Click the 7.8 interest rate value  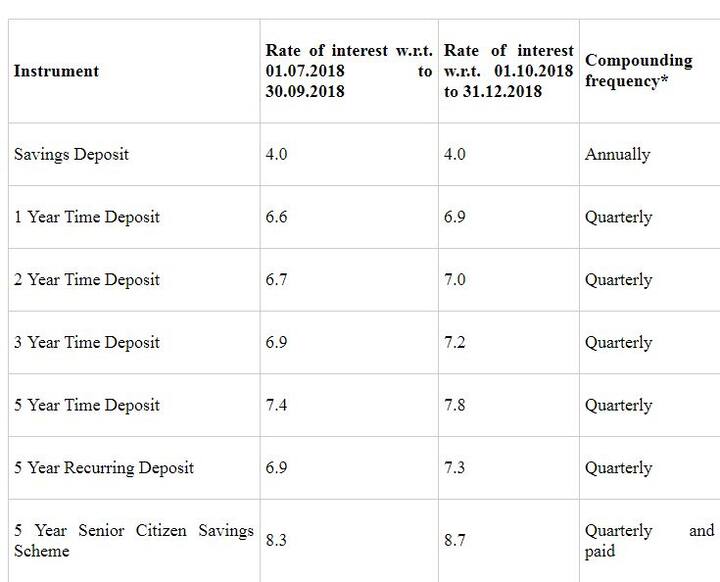(x=455, y=405)
